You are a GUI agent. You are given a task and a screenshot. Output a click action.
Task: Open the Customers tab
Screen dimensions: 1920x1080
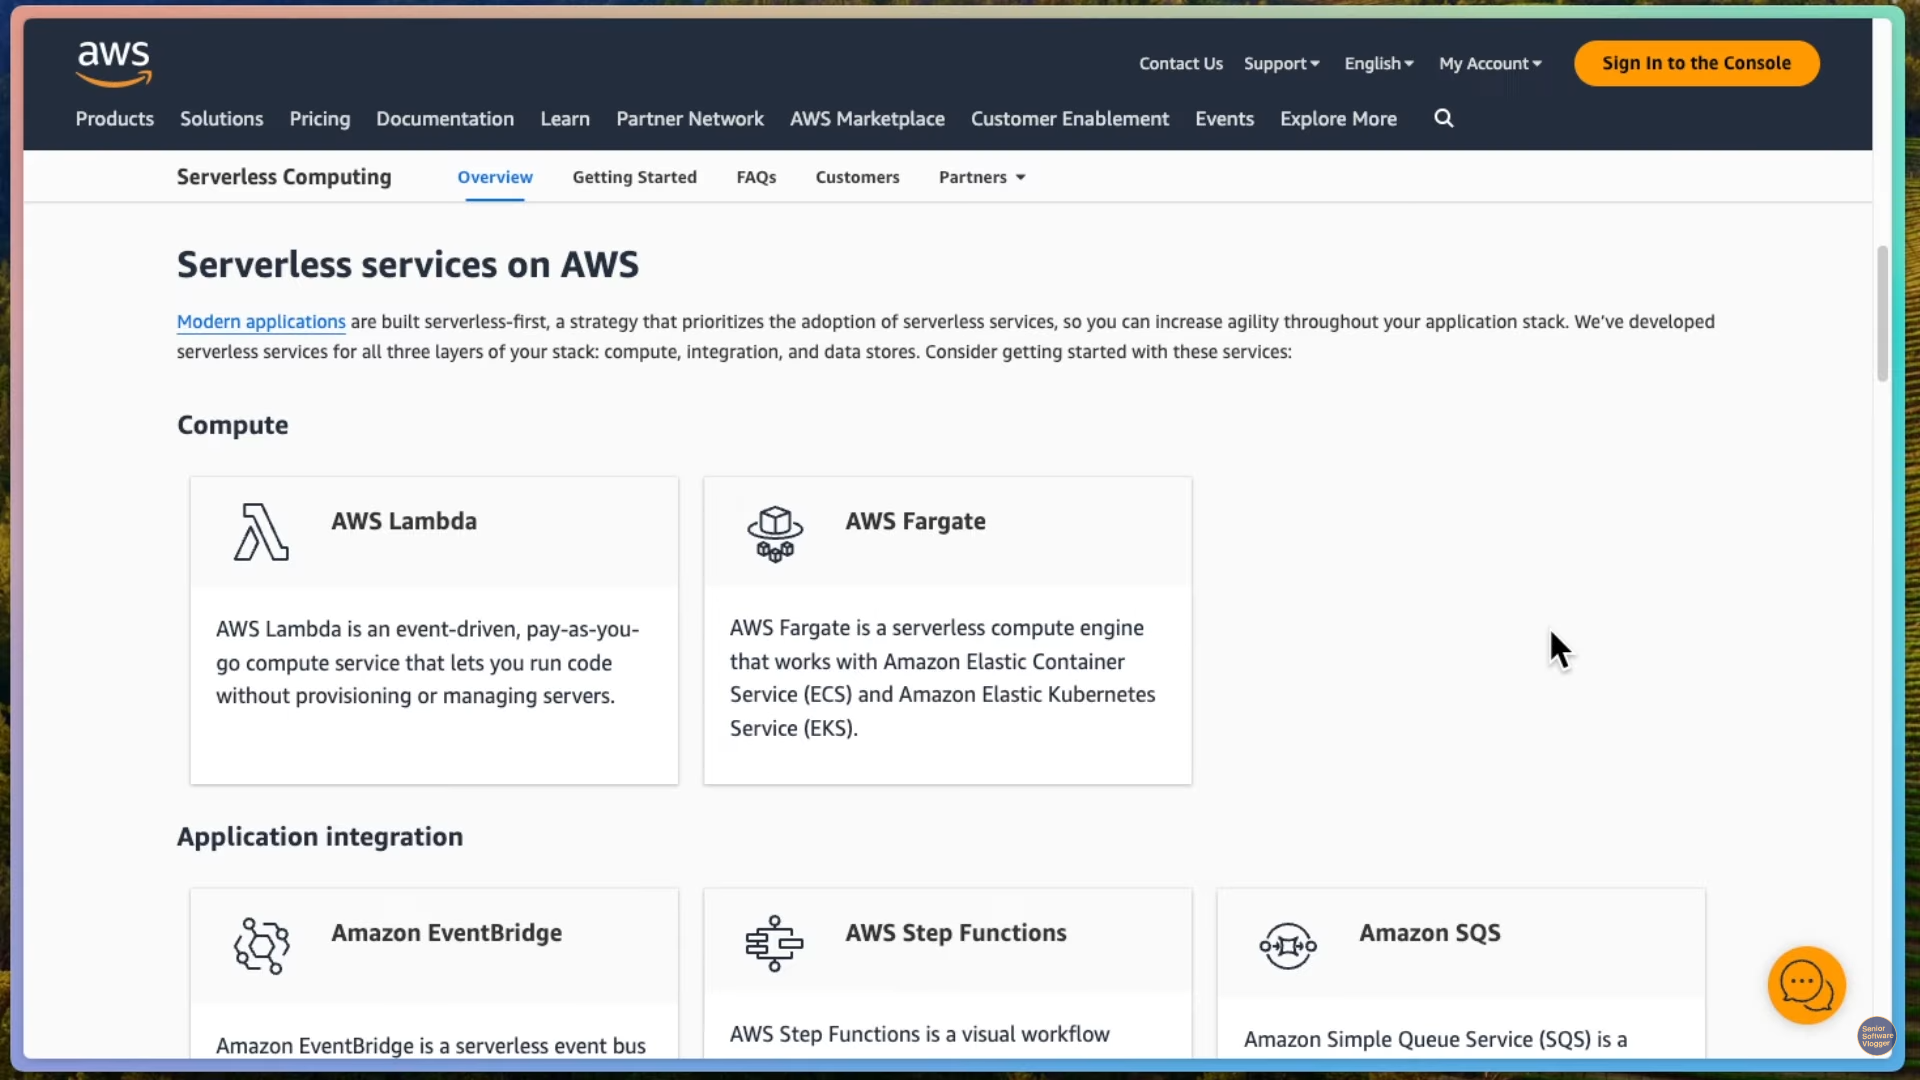(x=857, y=177)
